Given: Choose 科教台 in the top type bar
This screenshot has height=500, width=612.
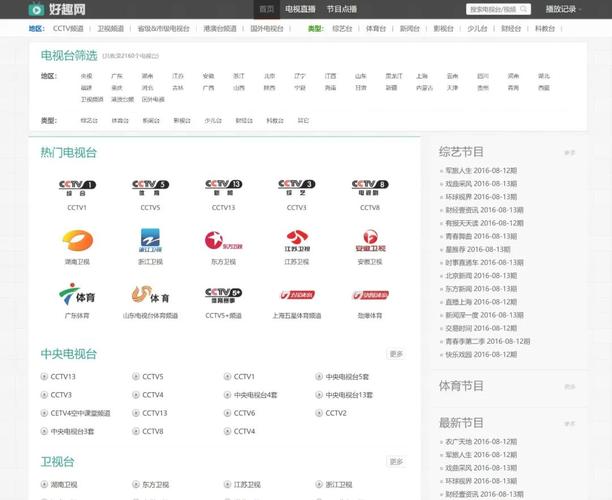Looking at the screenshot, I should coord(545,28).
